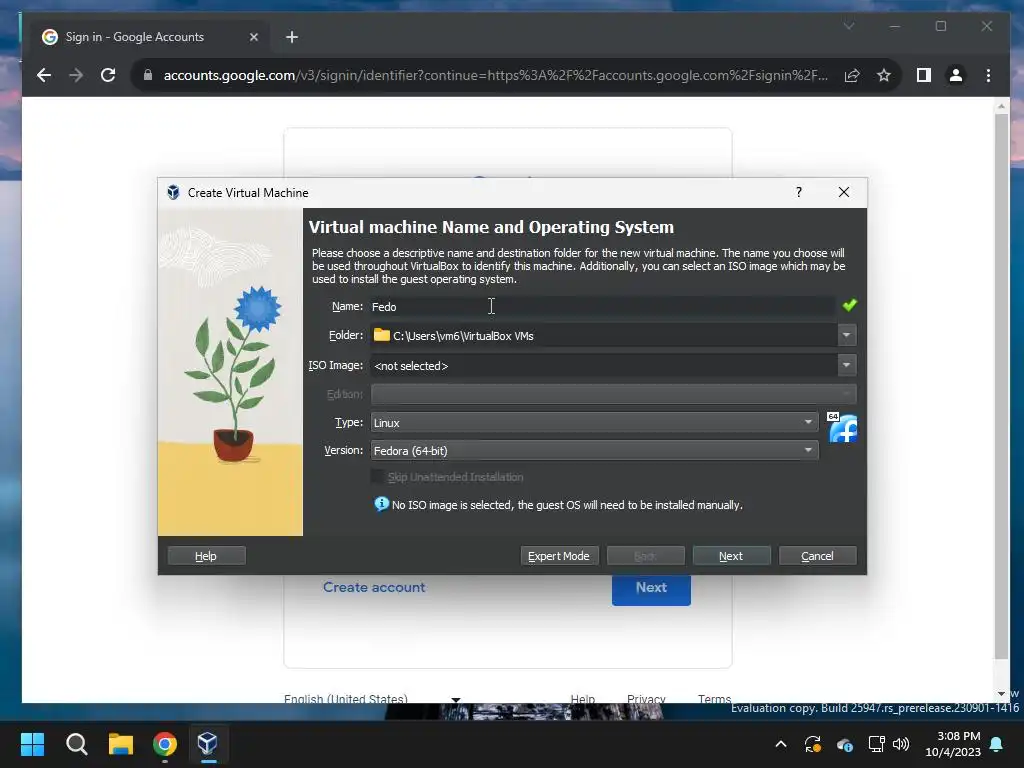Image resolution: width=1024 pixels, height=768 pixels.
Task: Open the language dropdown English (United States)
Action: pos(372,698)
